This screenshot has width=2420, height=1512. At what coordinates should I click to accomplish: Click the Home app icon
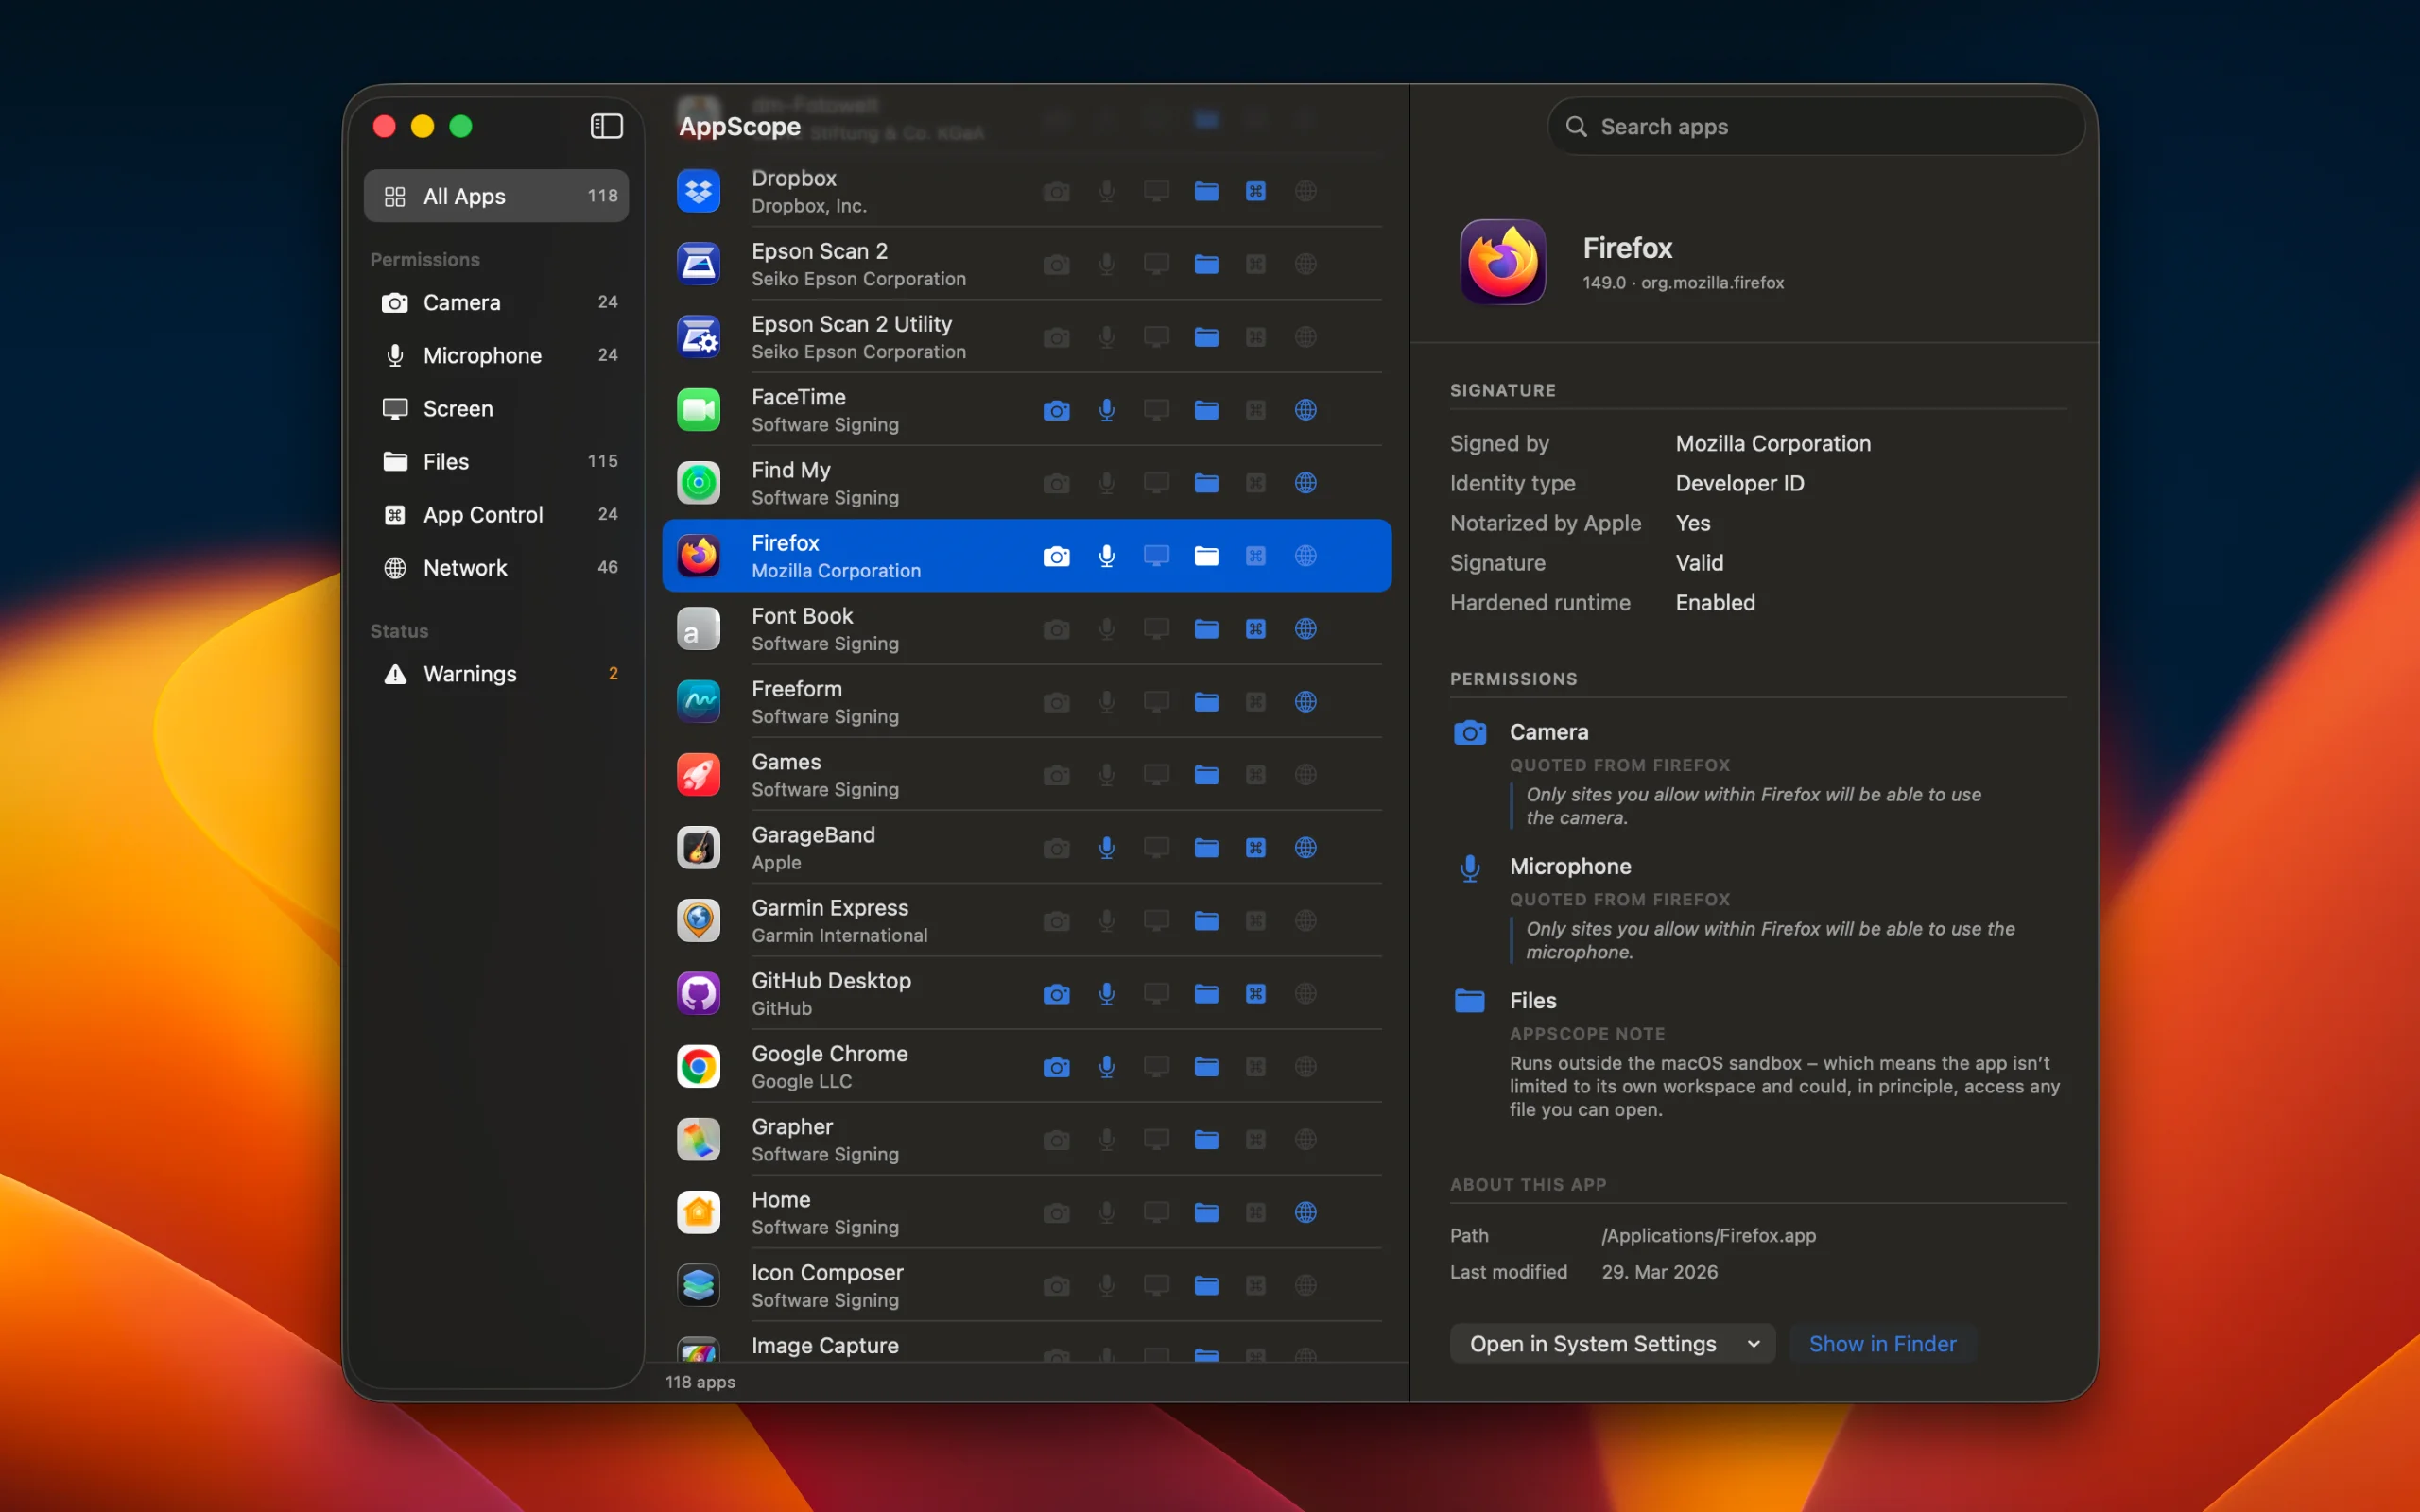[x=698, y=1213]
